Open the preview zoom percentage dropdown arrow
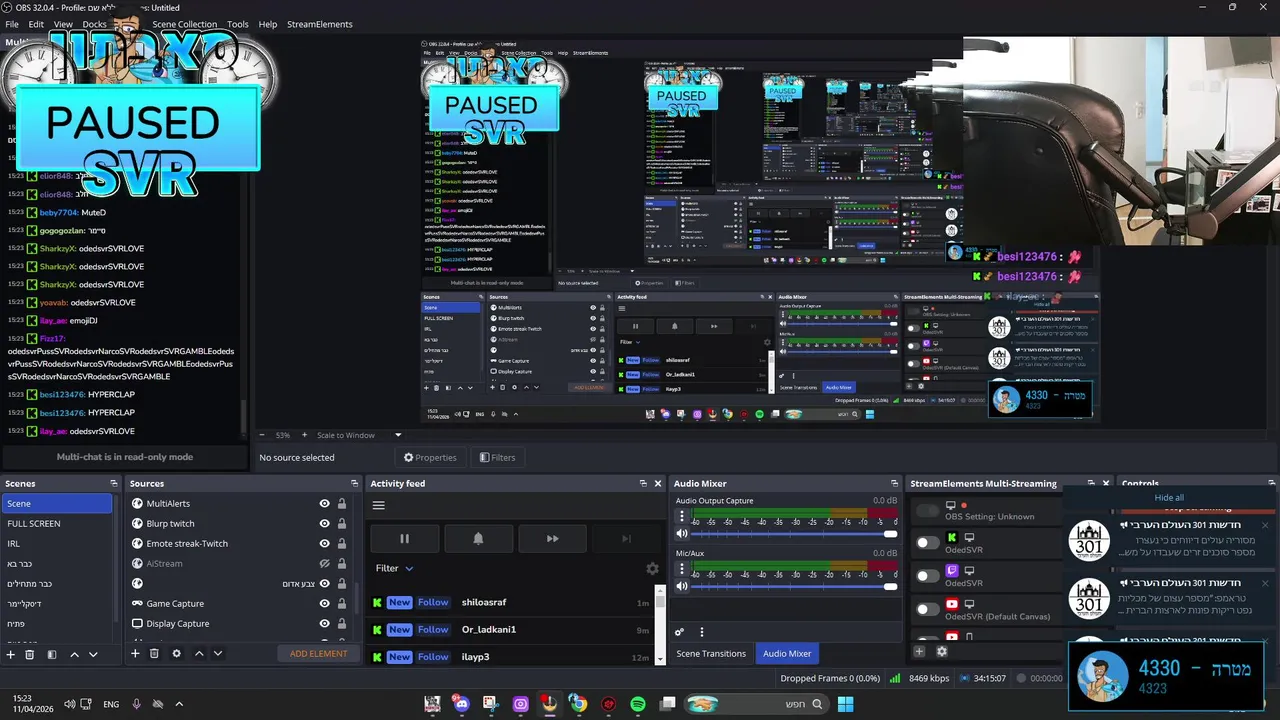This screenshot has height=720, width=1280. pyautogui.click(x=398, y=435)
